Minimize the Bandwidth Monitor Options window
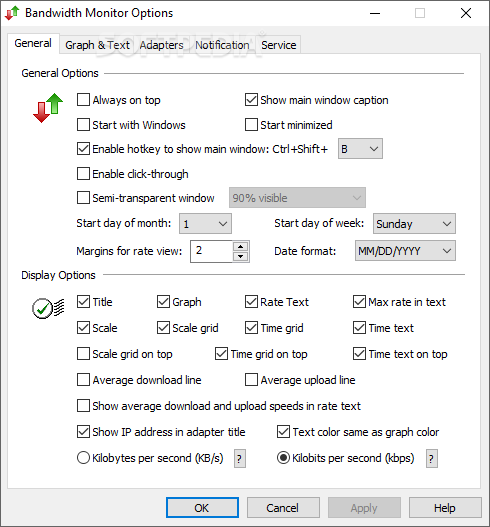490x527 pixels. coord(375,13)
